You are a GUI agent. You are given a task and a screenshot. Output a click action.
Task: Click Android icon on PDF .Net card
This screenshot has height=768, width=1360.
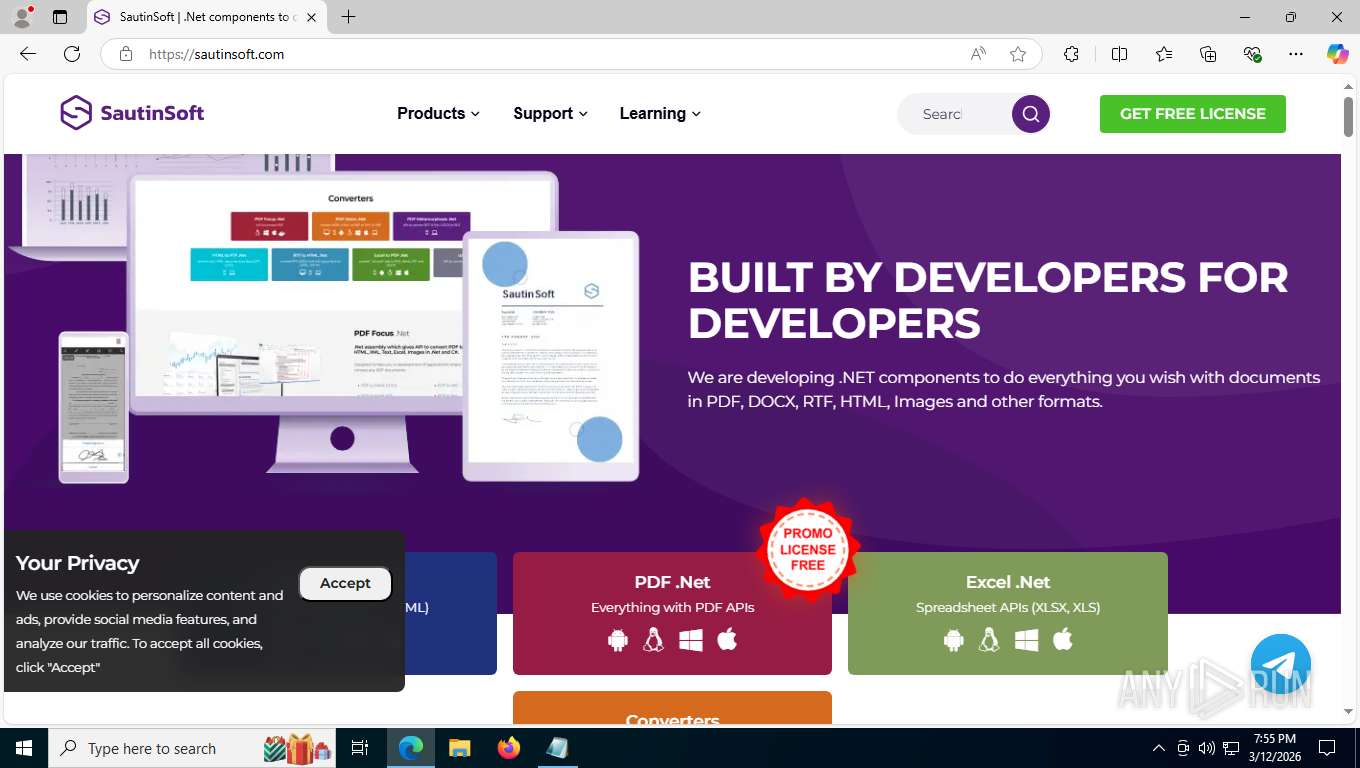(x=618, y=640)
